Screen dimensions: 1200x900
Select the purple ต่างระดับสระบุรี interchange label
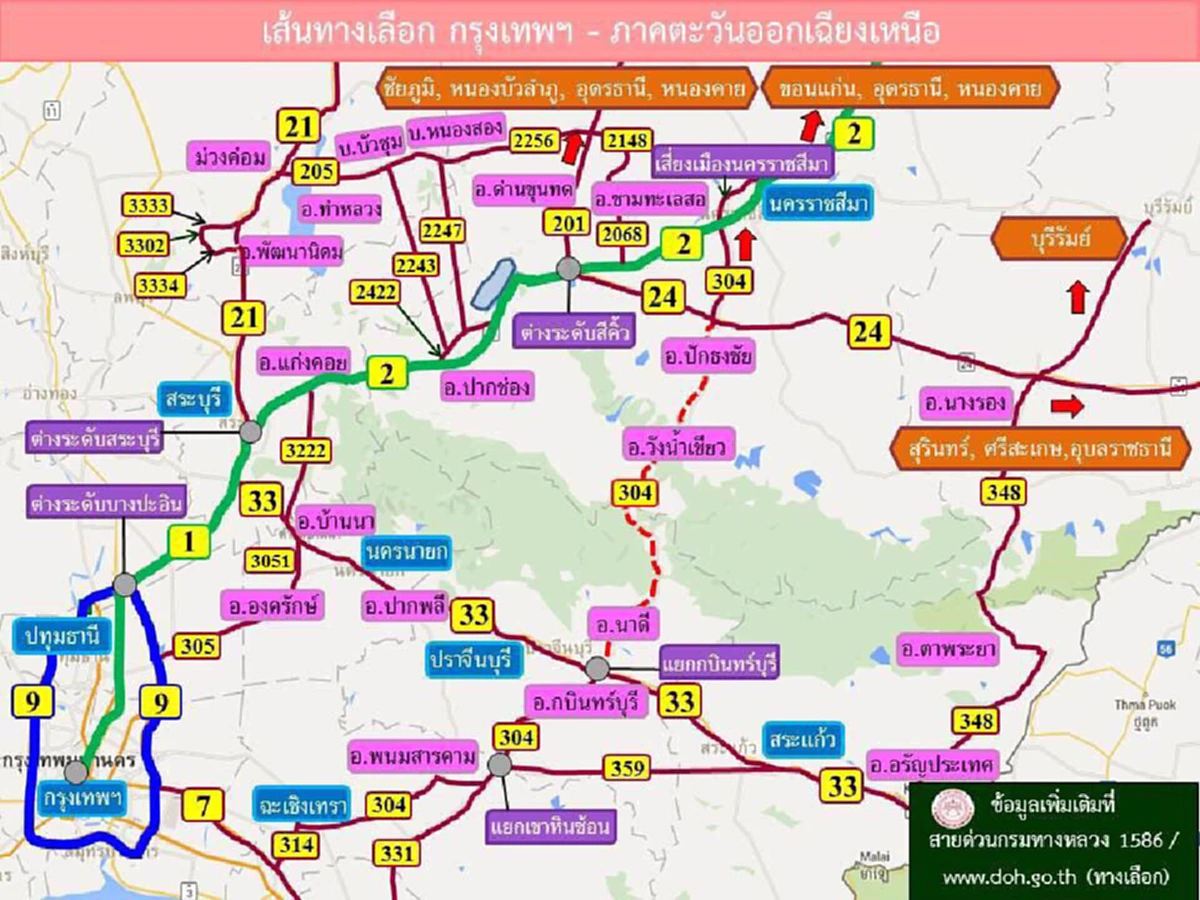pyautogui.click(x=94, y=438)
